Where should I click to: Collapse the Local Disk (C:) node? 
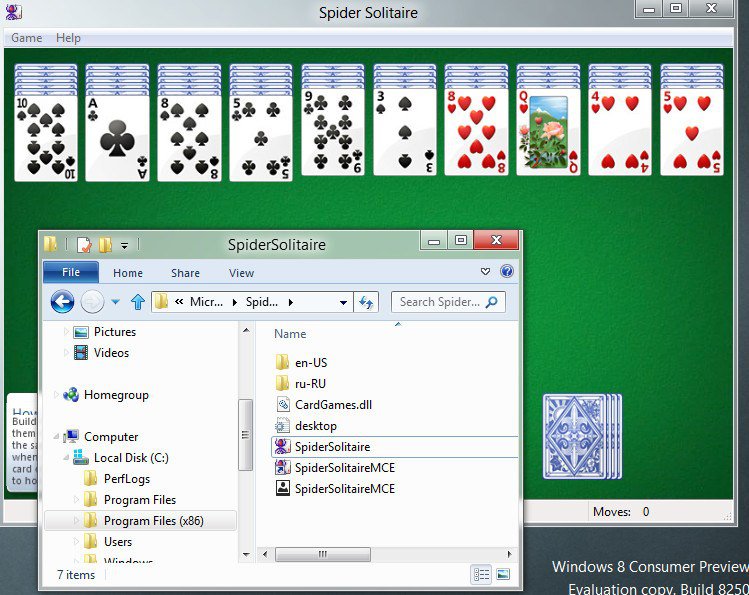(x=66, y=457)
